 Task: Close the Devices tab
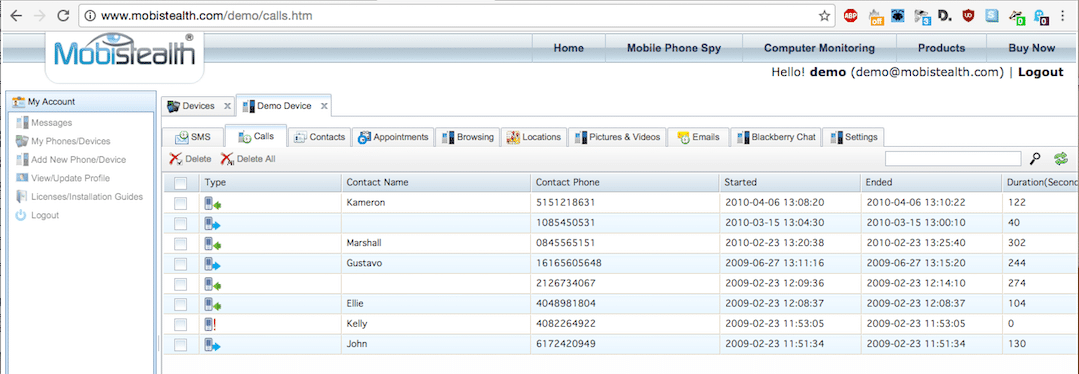pyautogui.click(x=227, y=106)
